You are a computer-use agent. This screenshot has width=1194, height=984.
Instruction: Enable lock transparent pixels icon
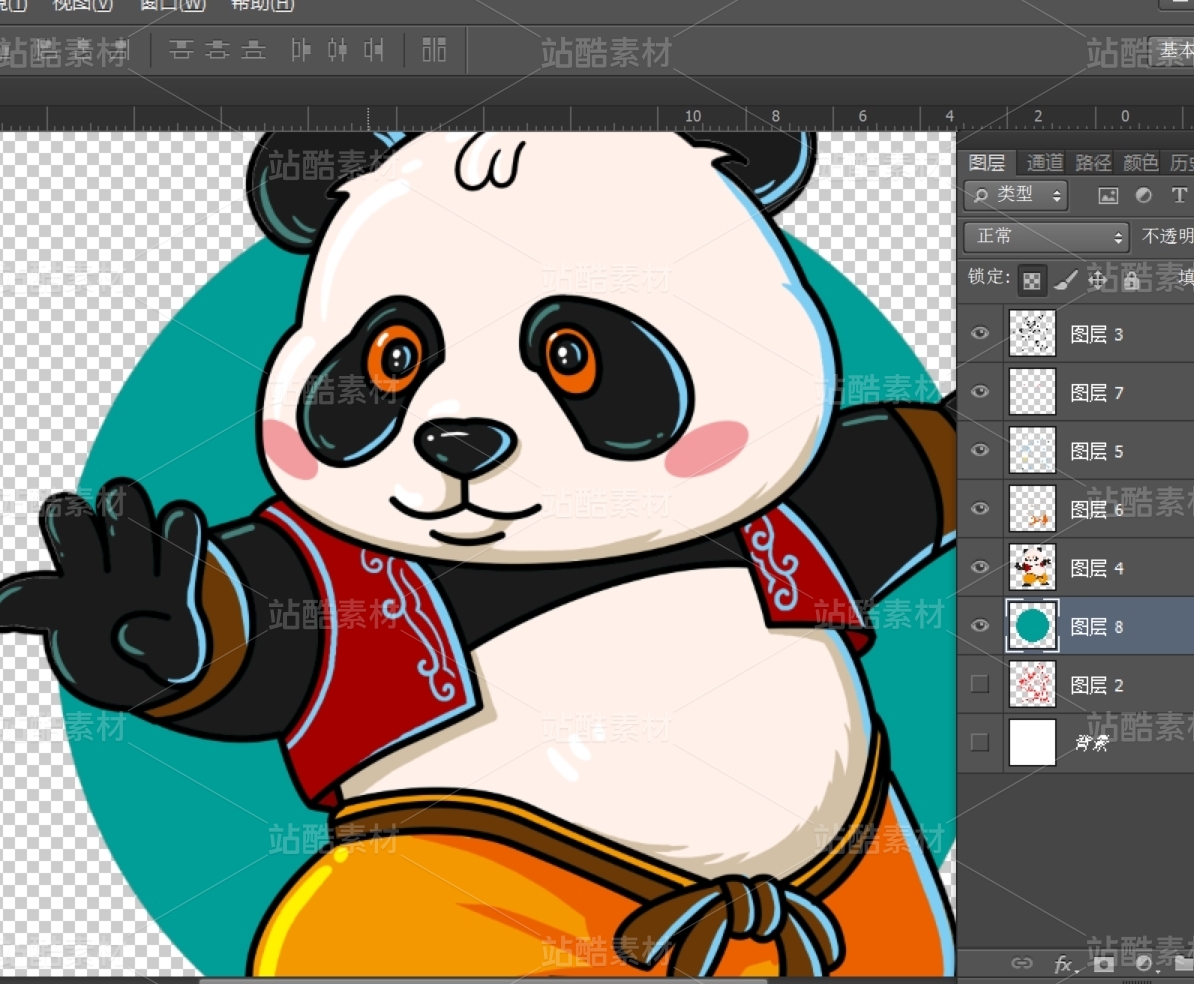tap(1031, 281)
